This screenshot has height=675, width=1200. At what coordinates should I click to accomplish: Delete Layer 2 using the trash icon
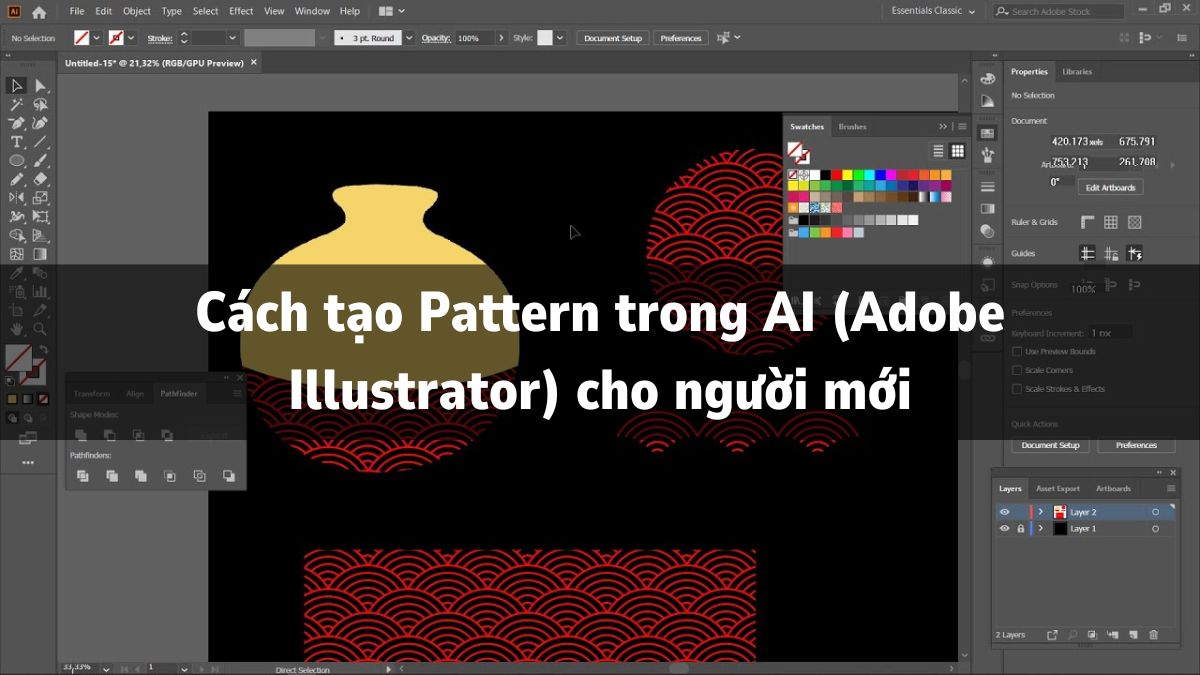(x=1154, y=634)
